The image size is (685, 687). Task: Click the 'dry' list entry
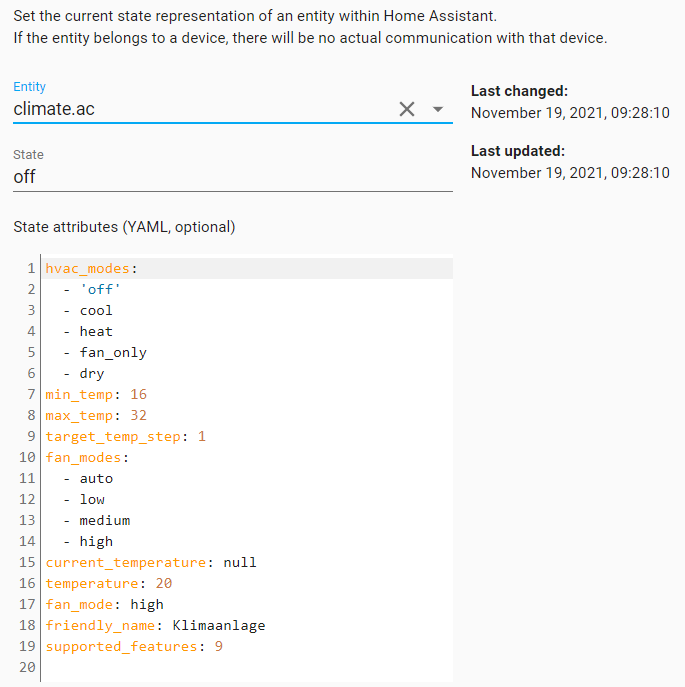click(92, 373)
